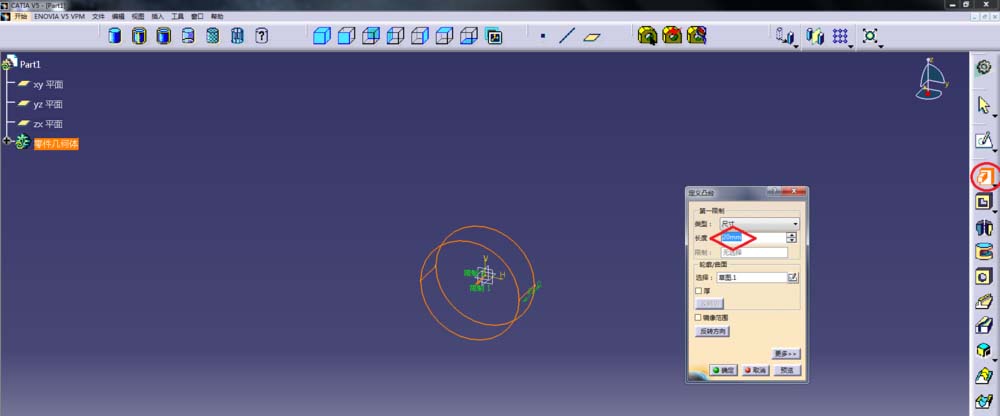
Task: Open the 窗口 (Window) menu
Action: (x=197, y=16)
